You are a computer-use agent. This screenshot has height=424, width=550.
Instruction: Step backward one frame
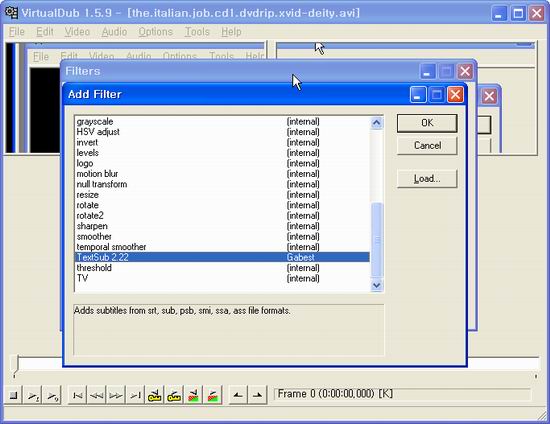[96, 395]
